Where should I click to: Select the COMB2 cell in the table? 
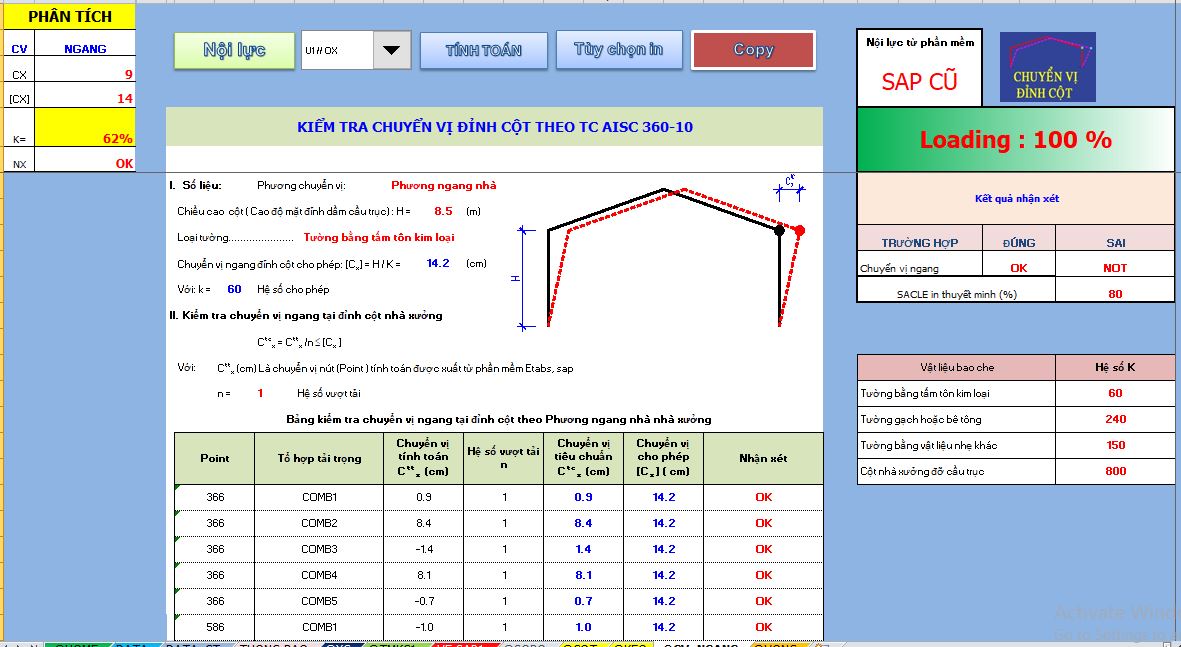coord(319,523)
